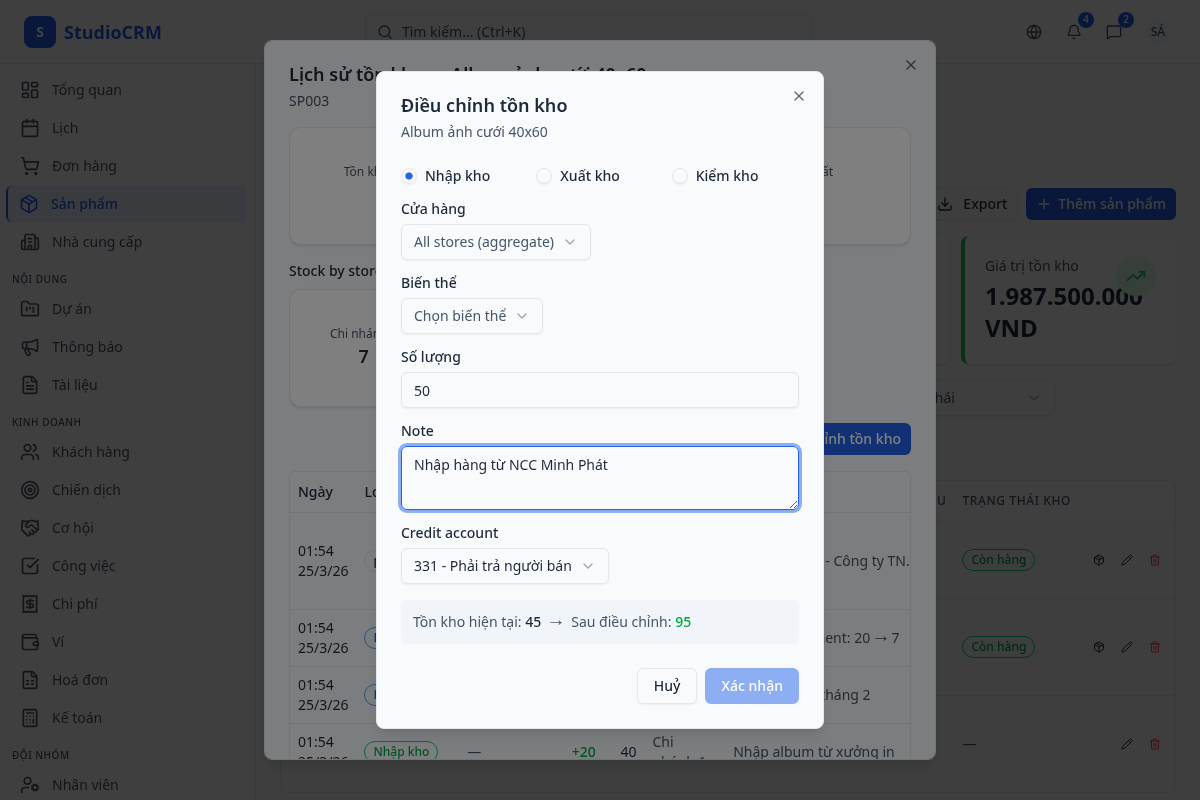Viewport: 1200px width, 800px height.
Task: Open Đơn hàng in the sidebar
Action: (84, 166)
